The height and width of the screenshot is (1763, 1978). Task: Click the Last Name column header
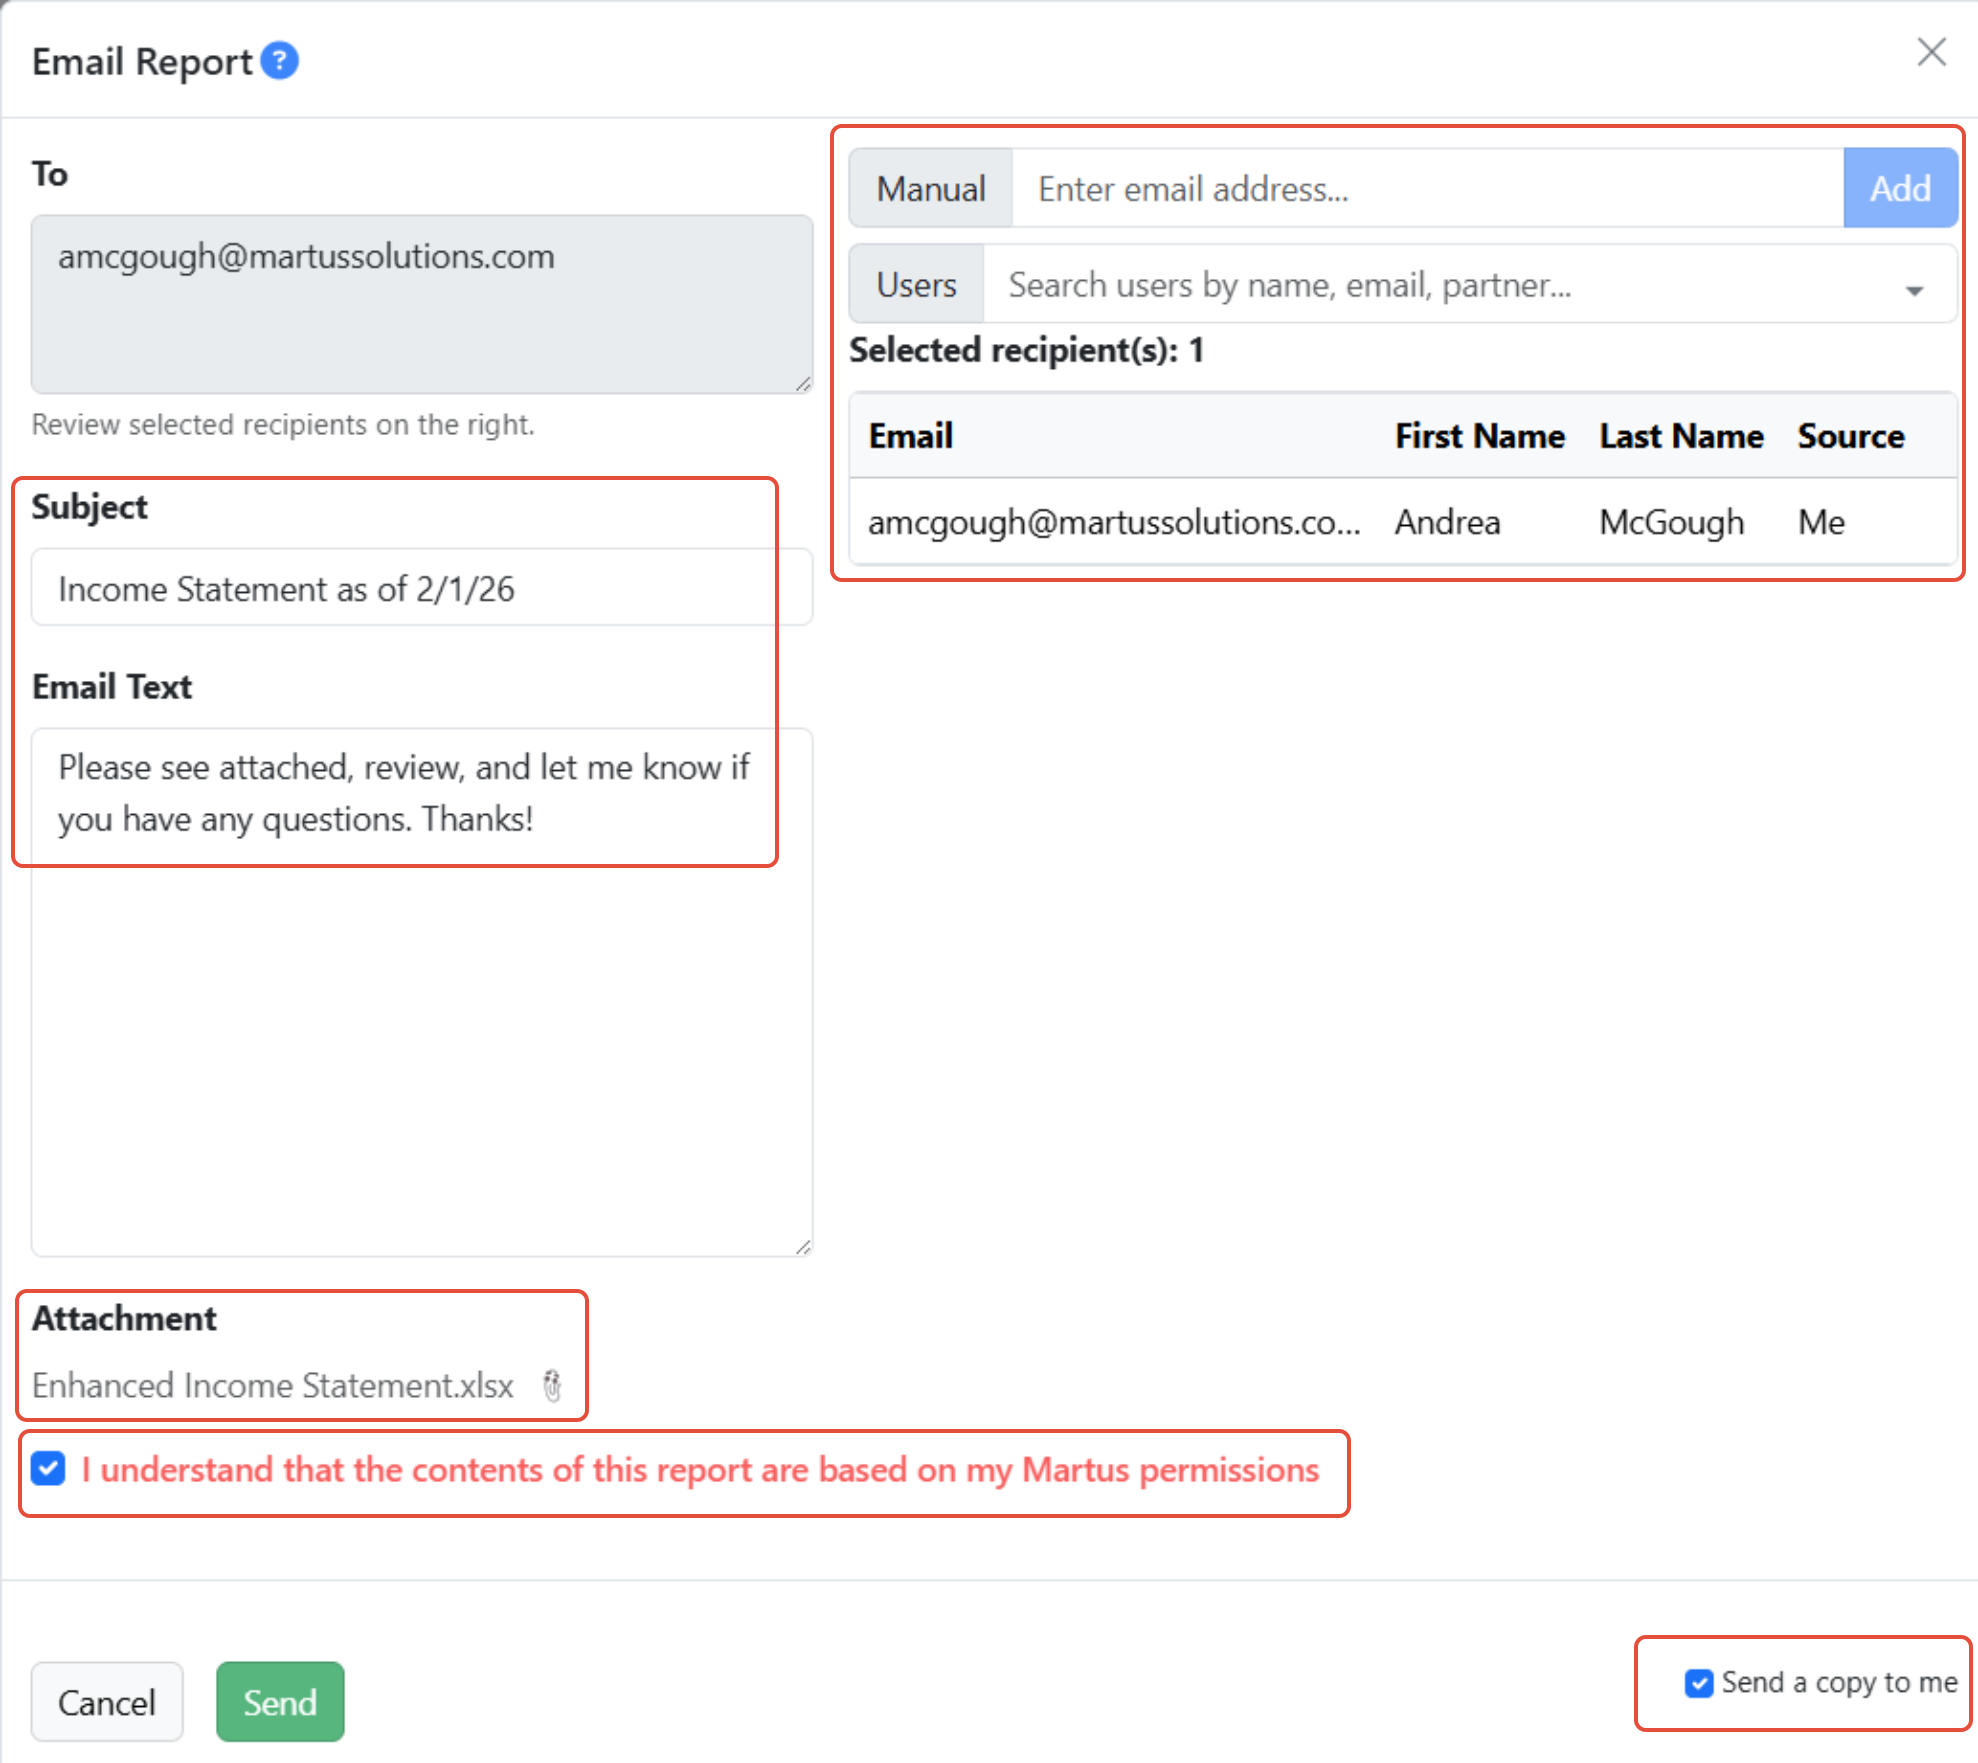coord(1680,436)
